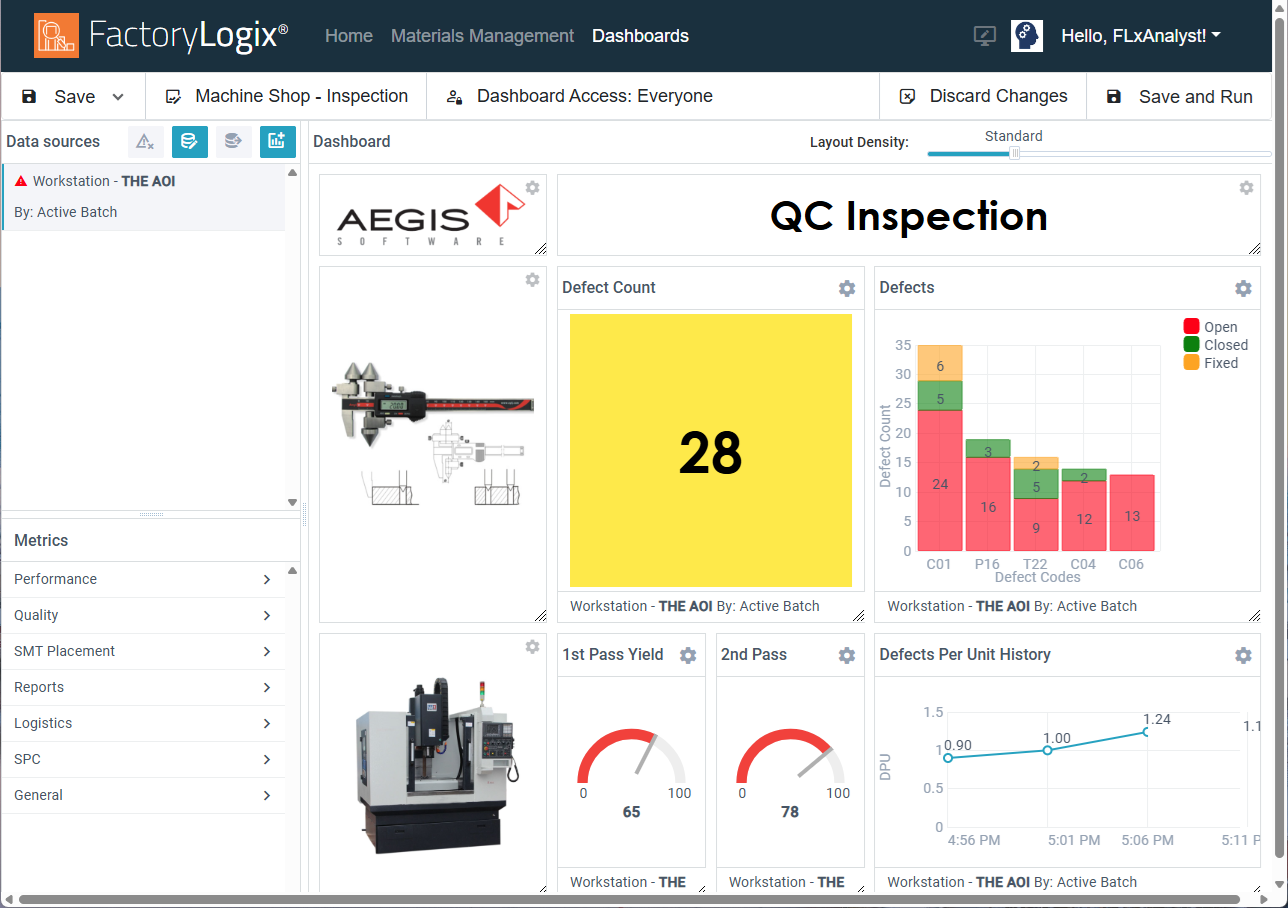
Task: Click the presentation screen icon in the header
Action: (984, 35)
